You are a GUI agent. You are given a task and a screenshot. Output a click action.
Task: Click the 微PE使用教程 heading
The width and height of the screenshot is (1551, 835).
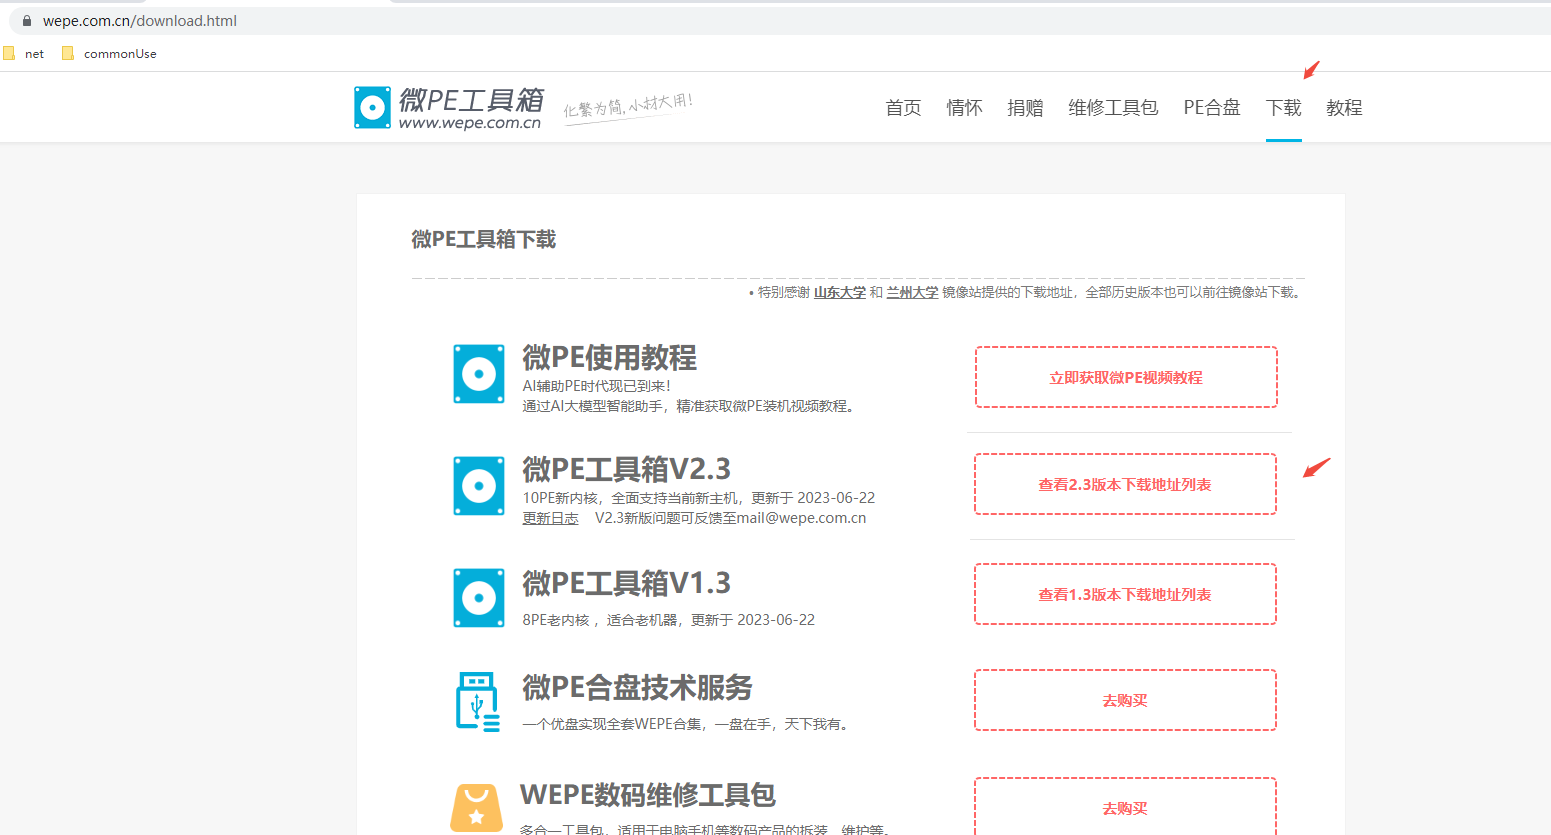click(609, 358)
